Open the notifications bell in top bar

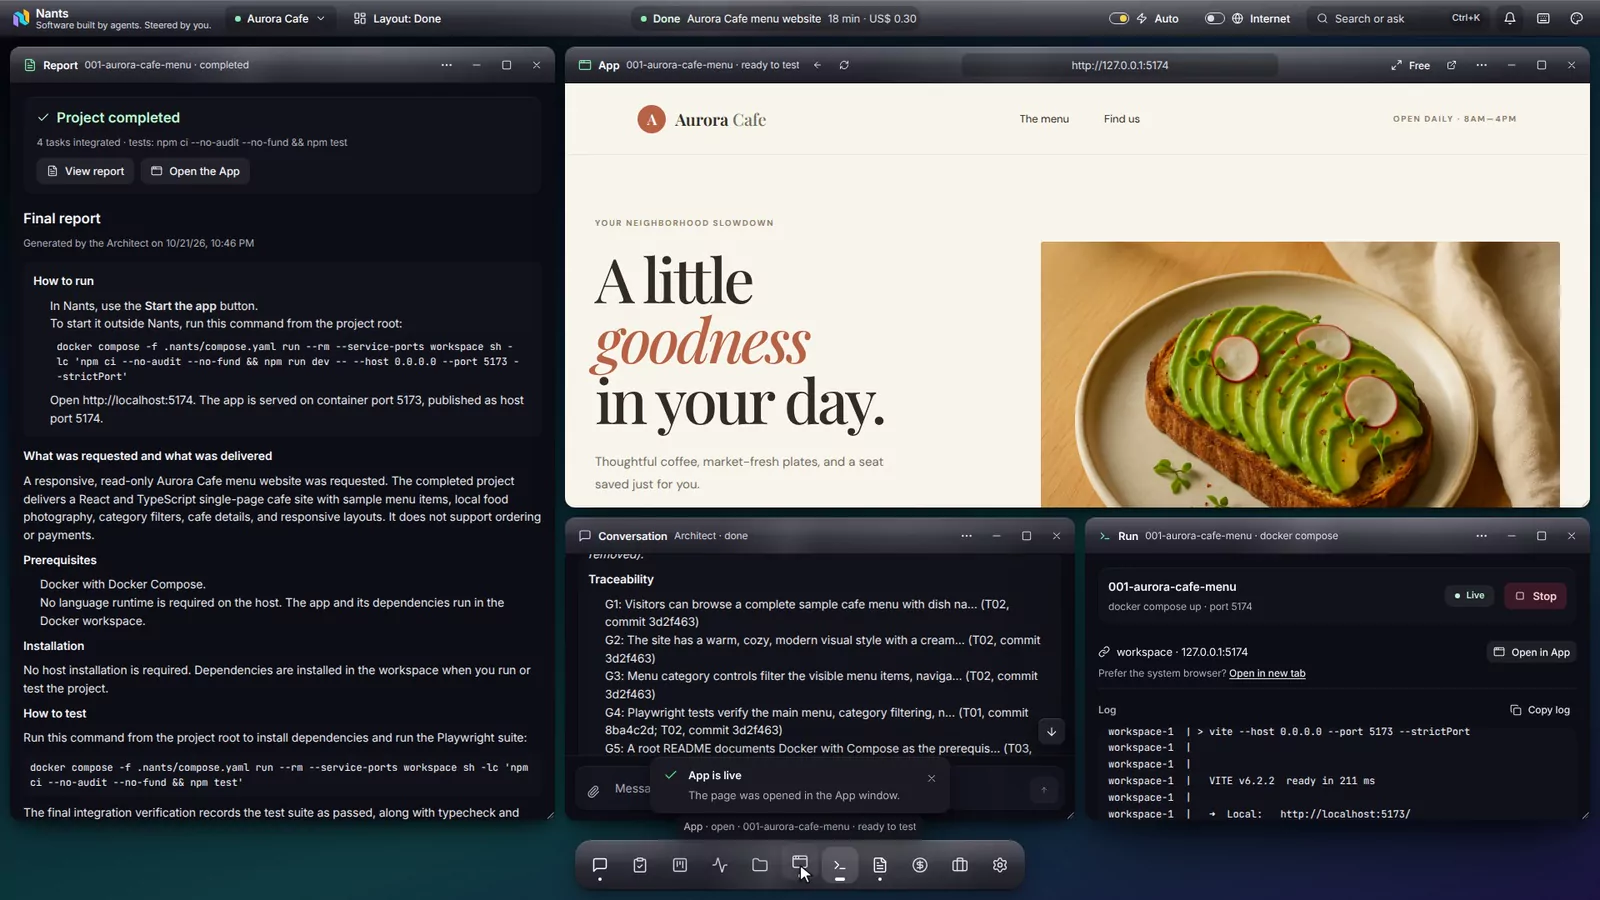[x=1510, y=18]
